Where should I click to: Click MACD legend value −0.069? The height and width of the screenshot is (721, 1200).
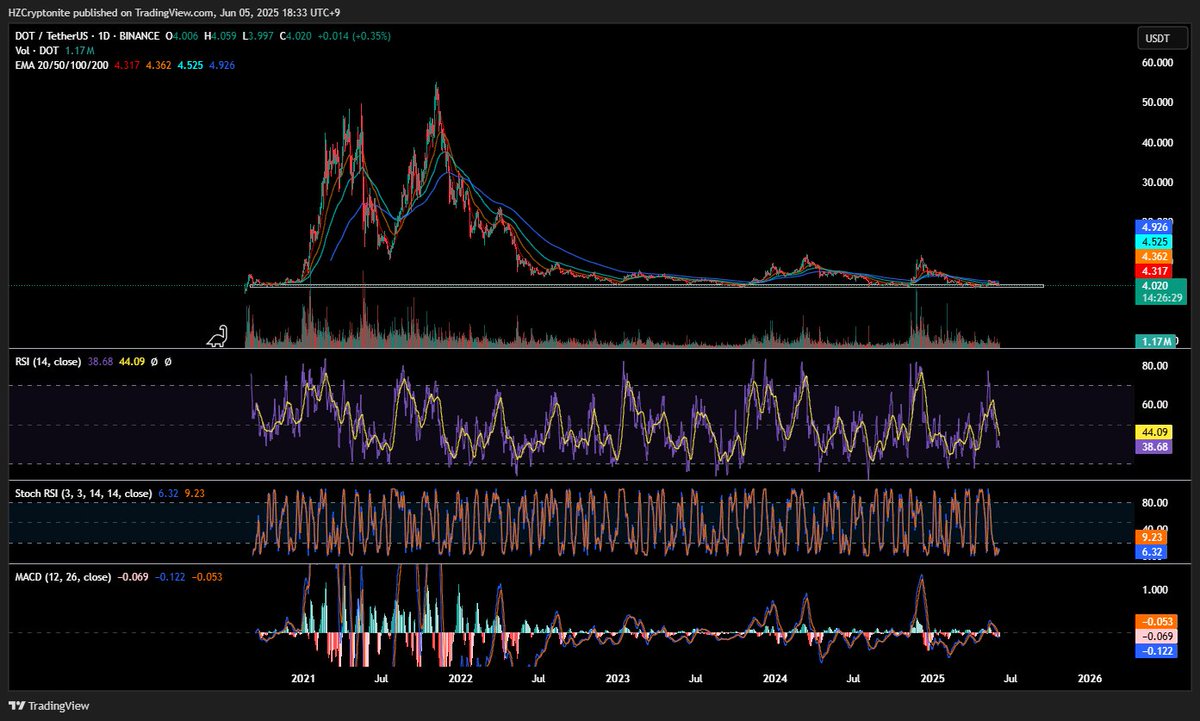point(133,577)
